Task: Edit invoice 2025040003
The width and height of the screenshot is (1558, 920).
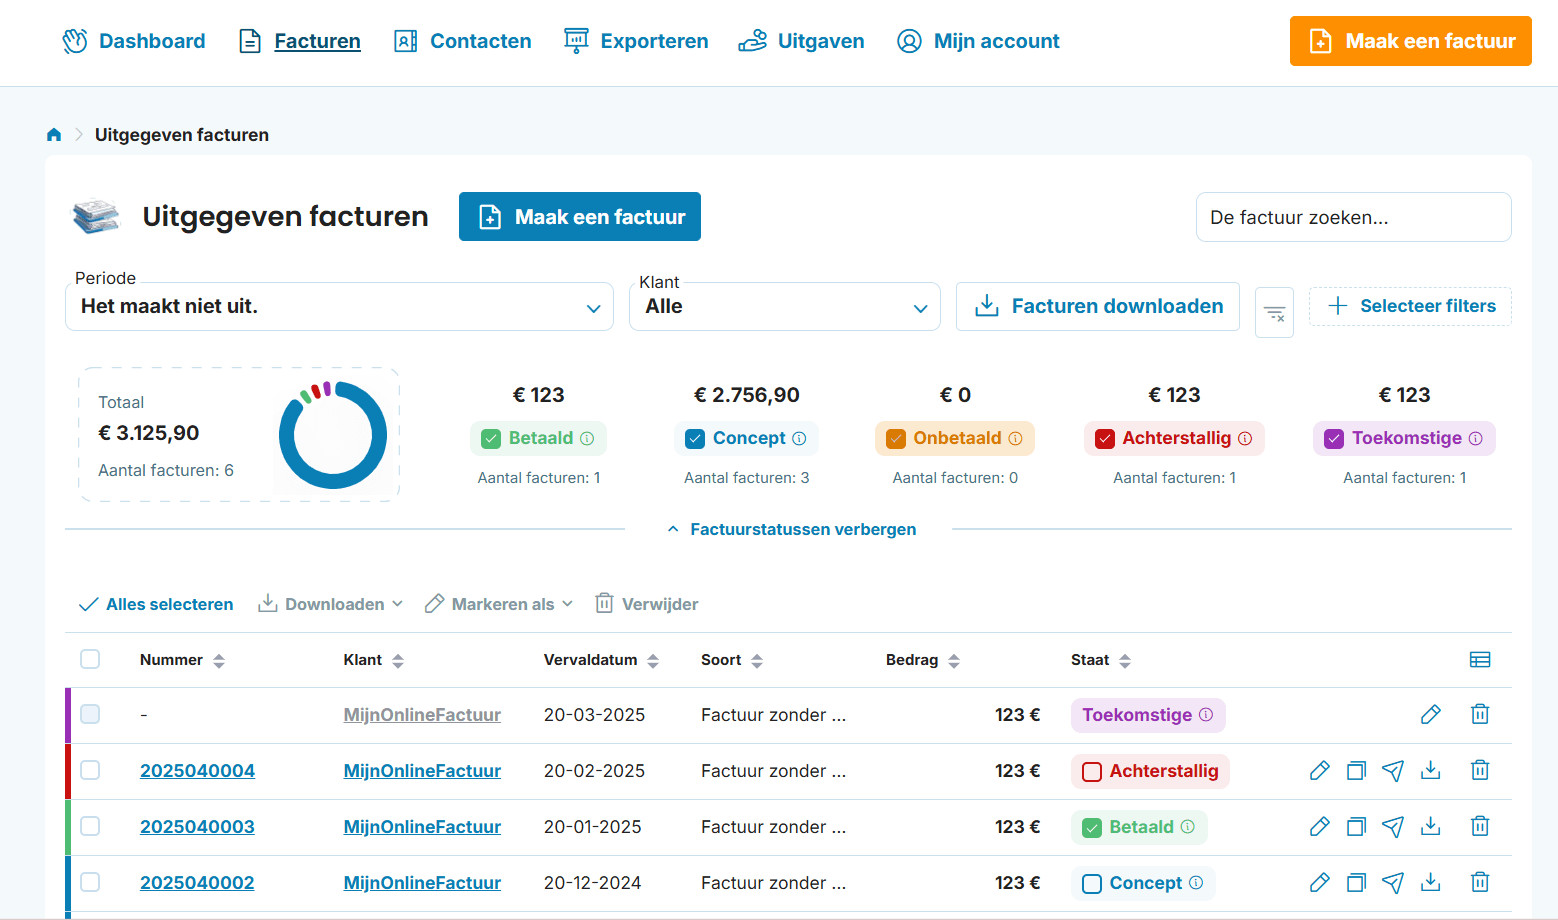Action: point(1320,826)
